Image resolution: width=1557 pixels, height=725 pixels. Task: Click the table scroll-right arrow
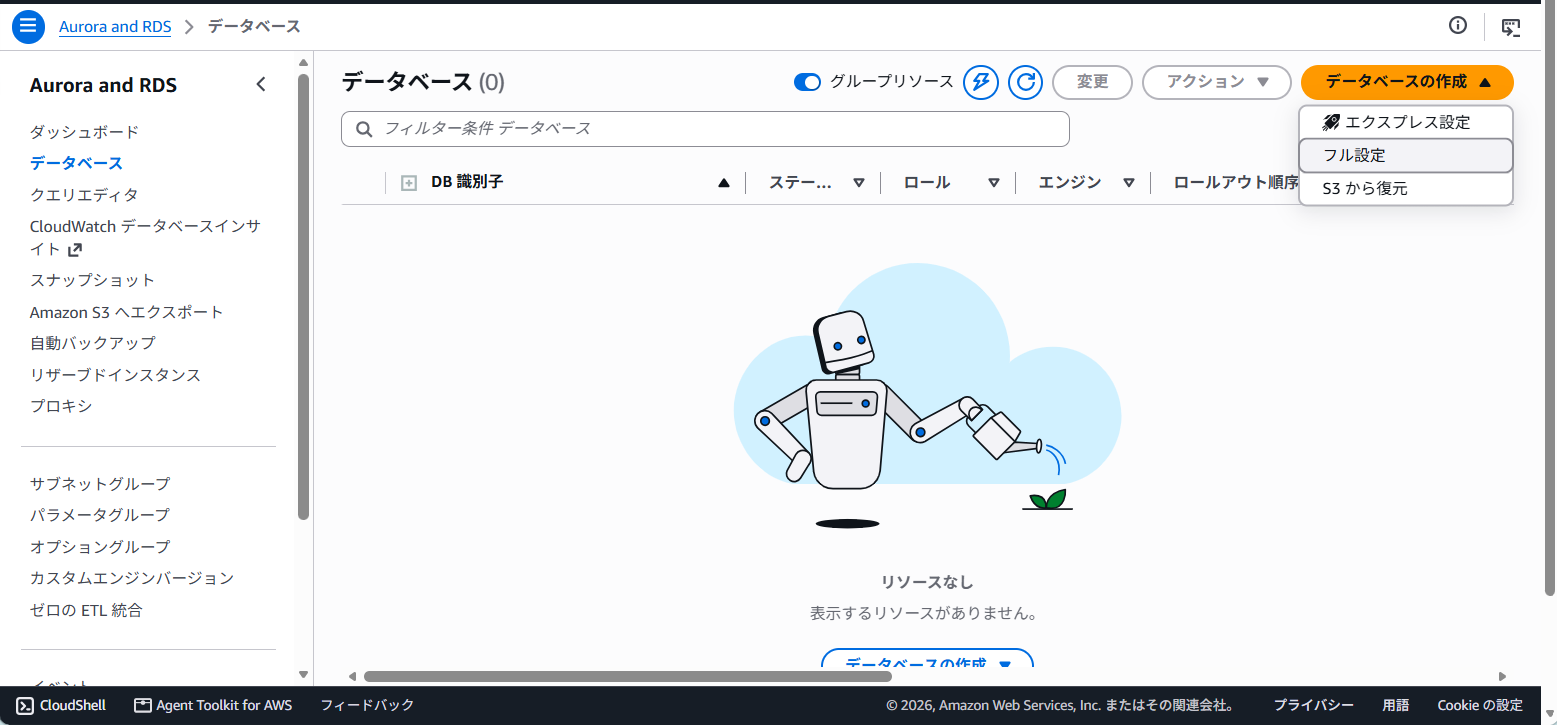click(x=1502, y=676)
